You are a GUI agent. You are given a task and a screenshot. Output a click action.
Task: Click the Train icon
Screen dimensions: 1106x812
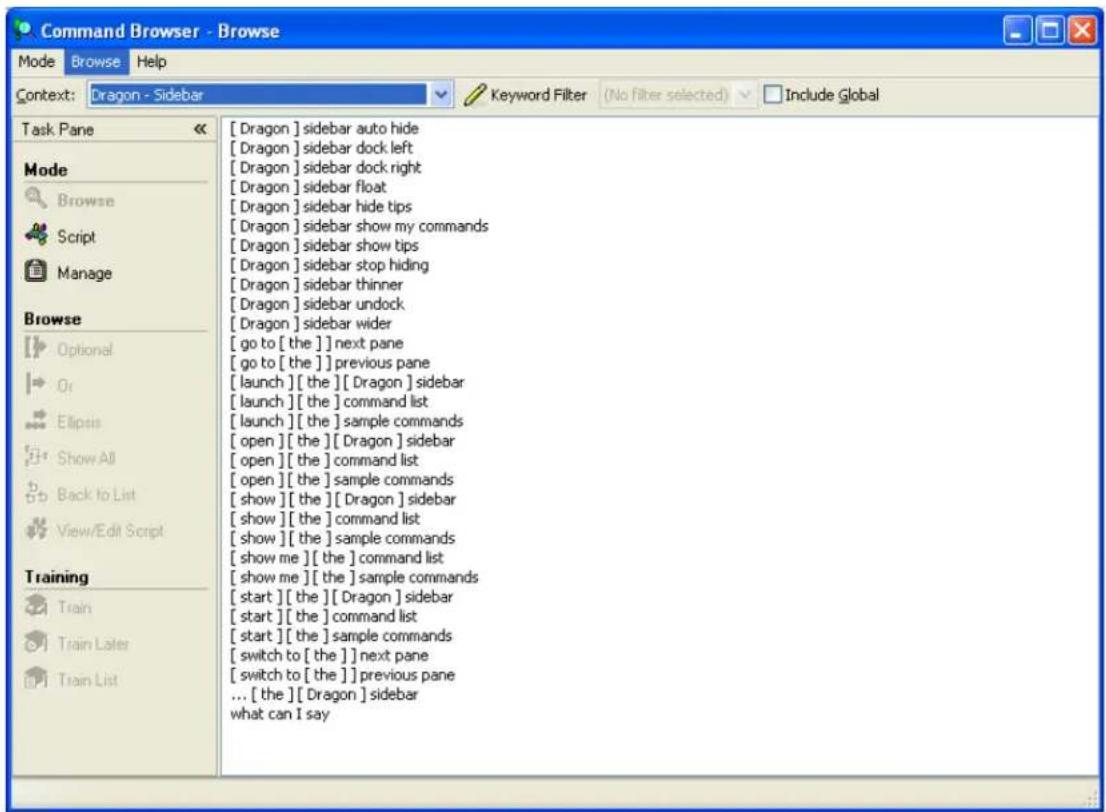click(x=36, y=606)
